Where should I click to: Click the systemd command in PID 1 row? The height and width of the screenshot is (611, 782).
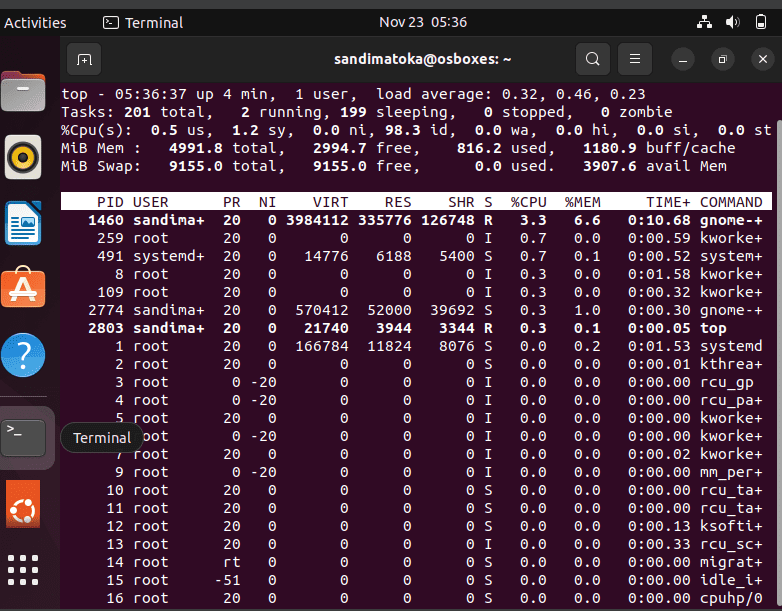(731, 346)
